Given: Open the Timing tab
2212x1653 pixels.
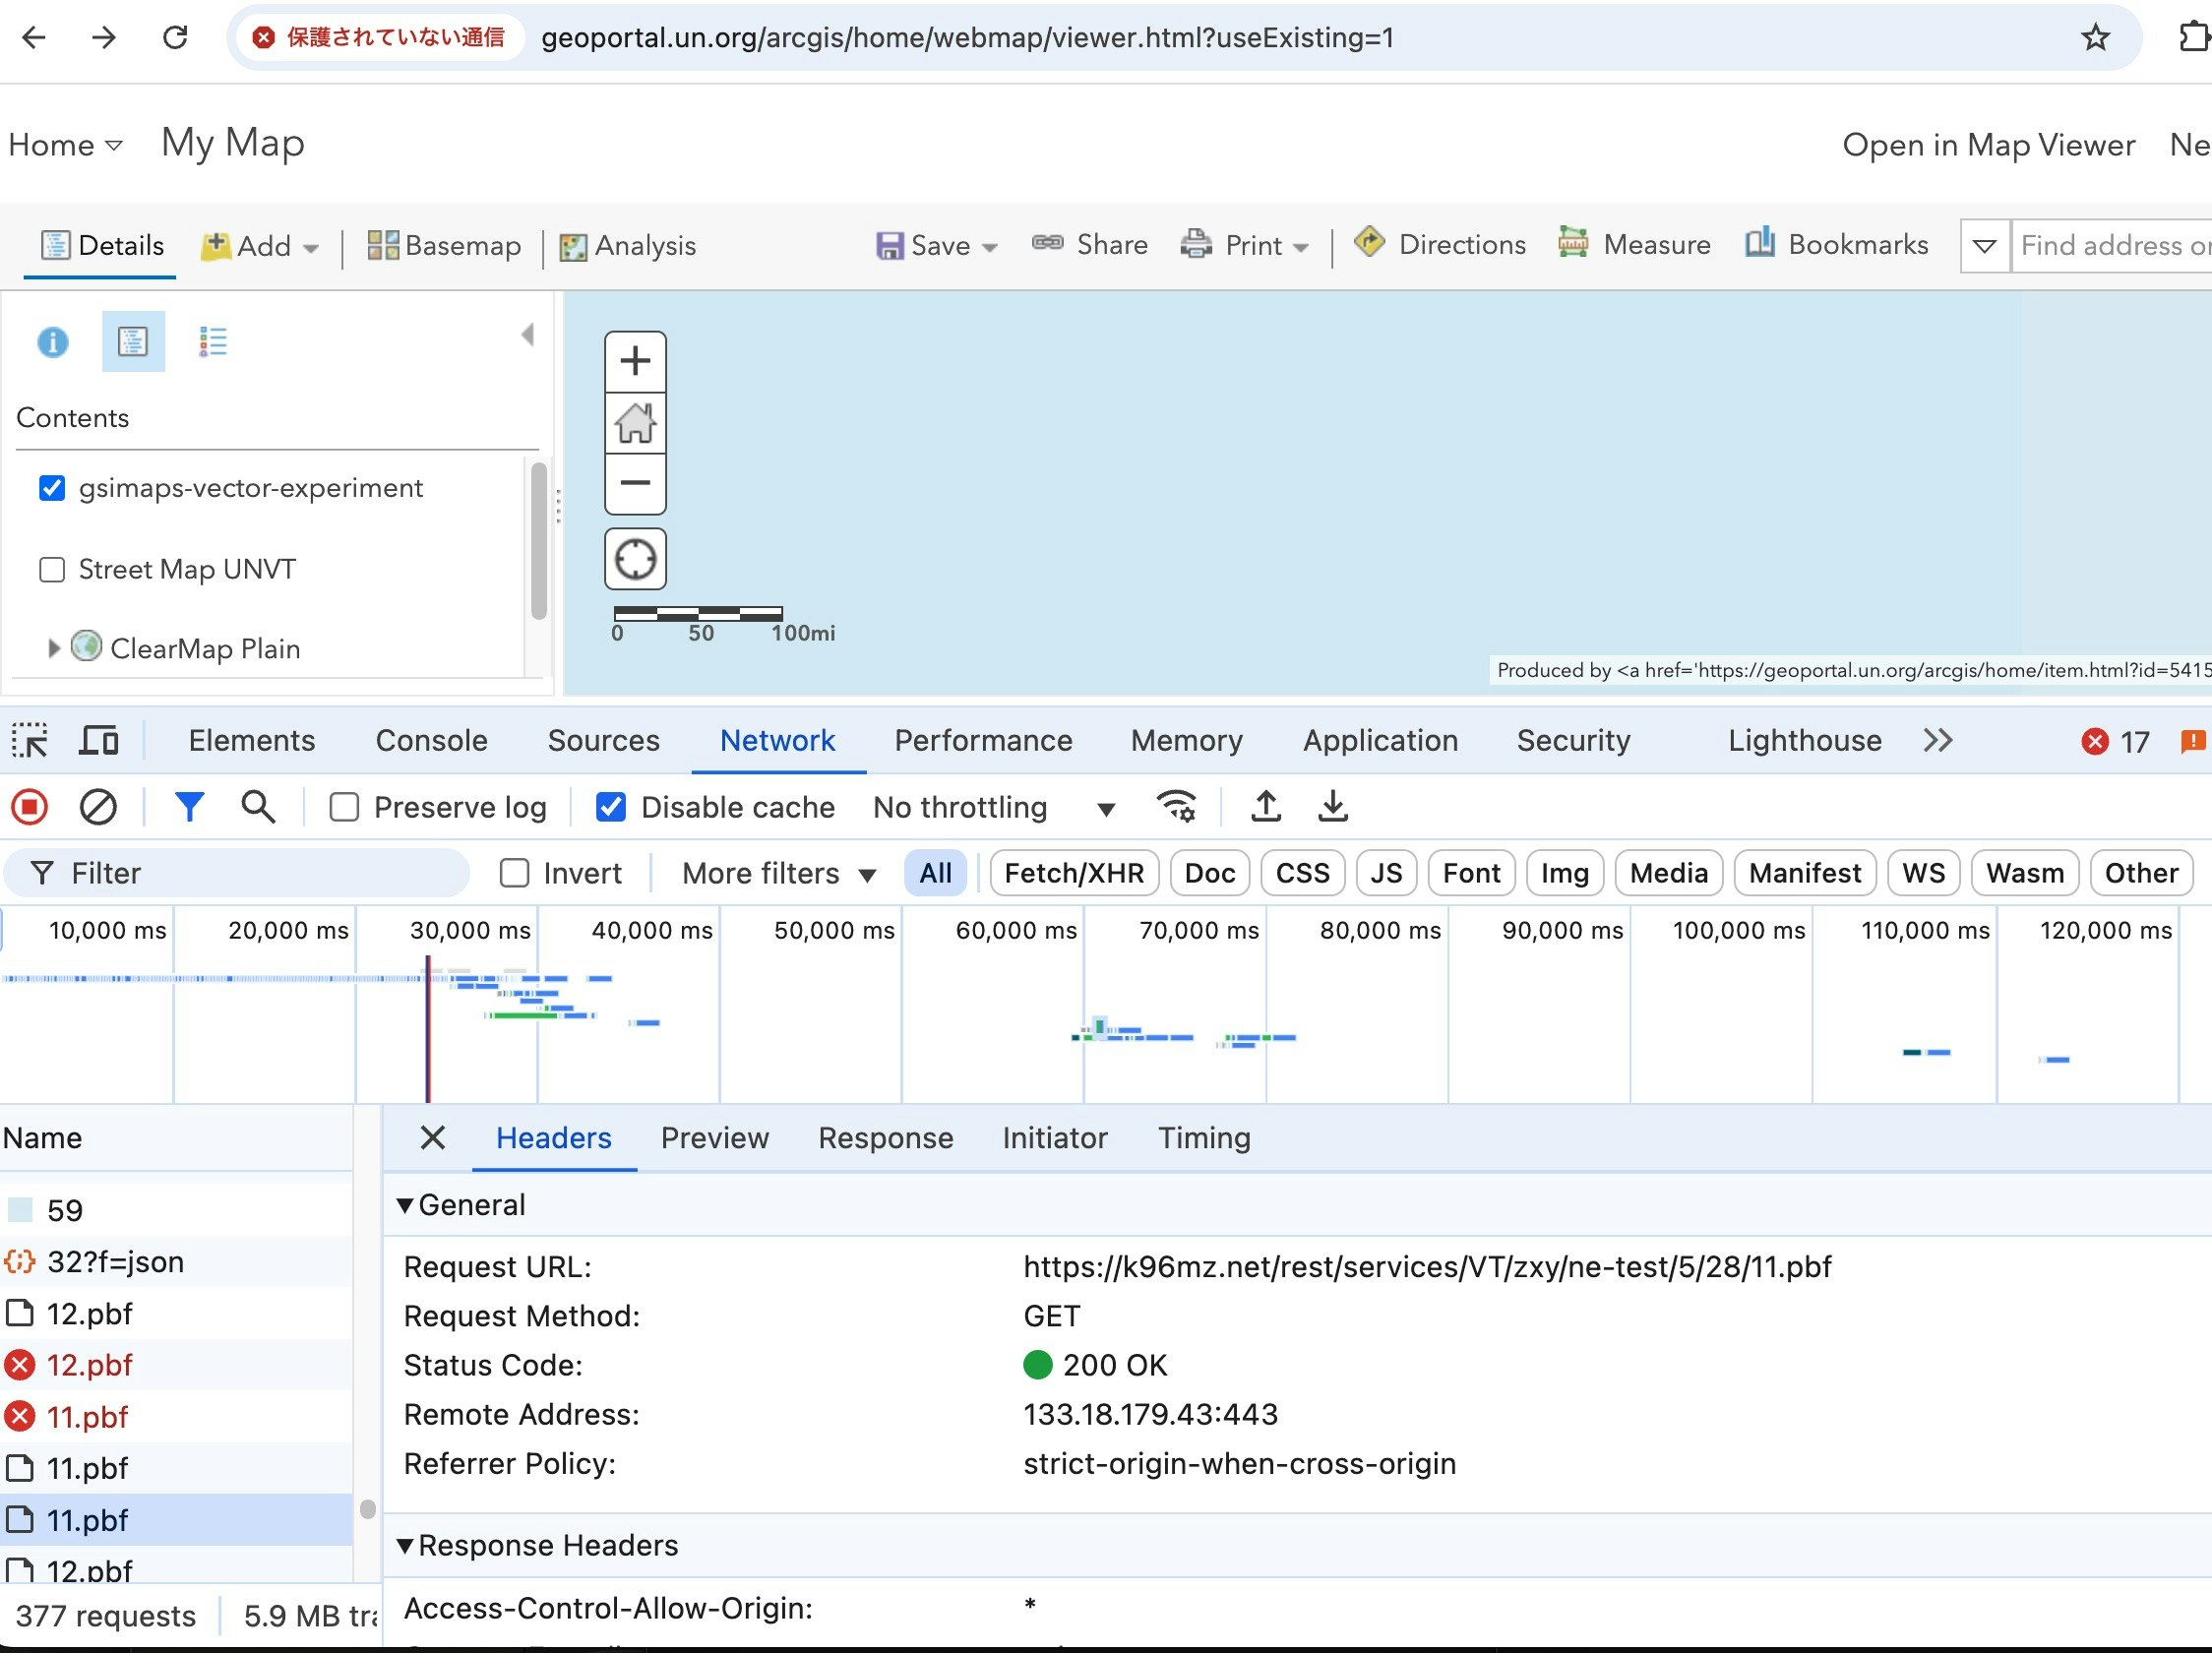Looking at the screenshot, I should [1203, 1138].
